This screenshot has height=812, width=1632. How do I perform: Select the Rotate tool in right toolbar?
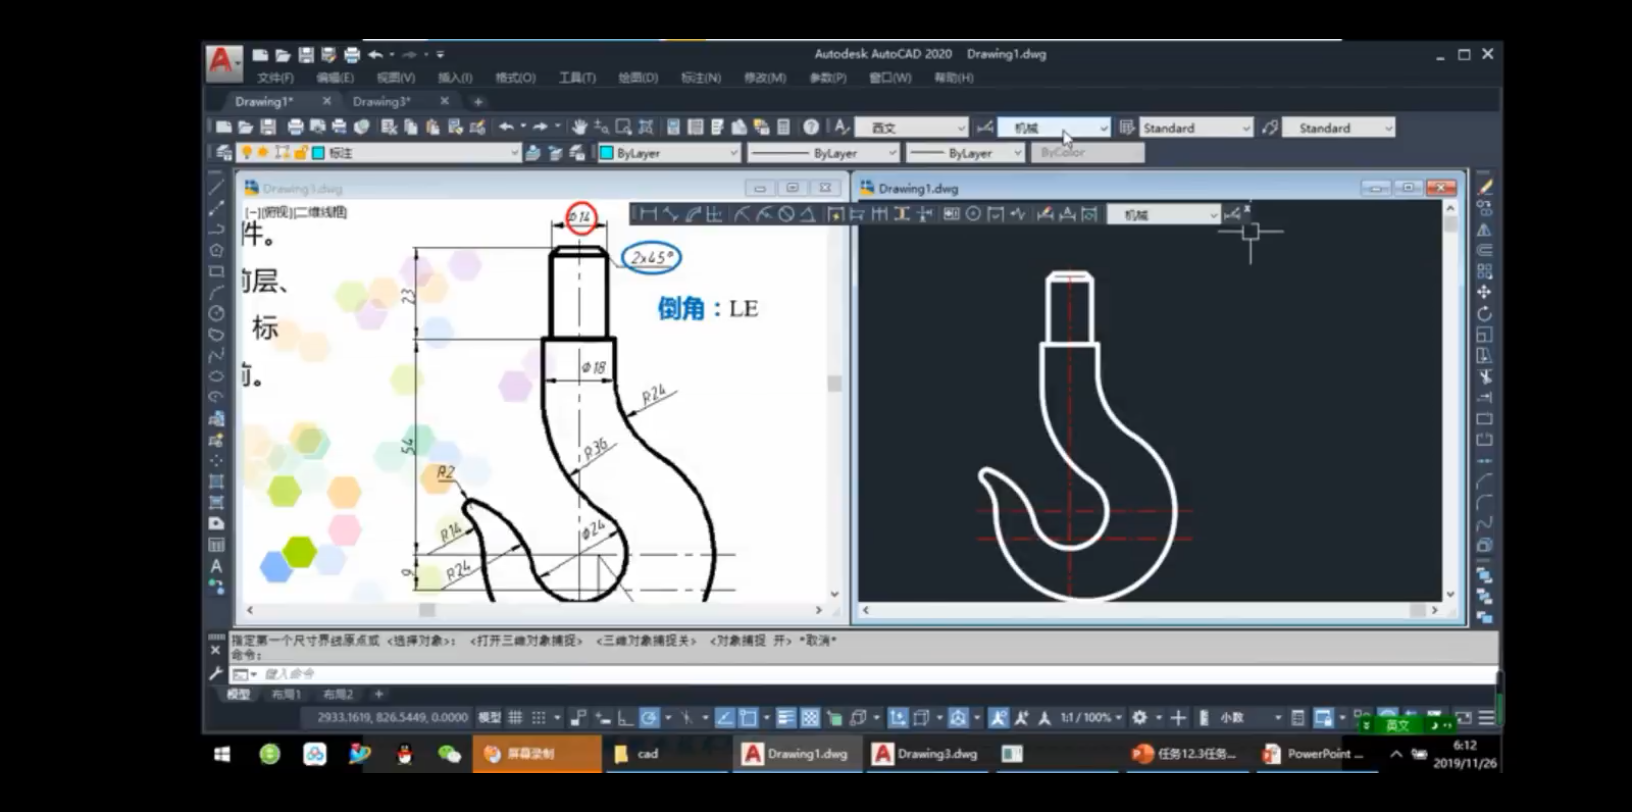[x=1485, y=313]
